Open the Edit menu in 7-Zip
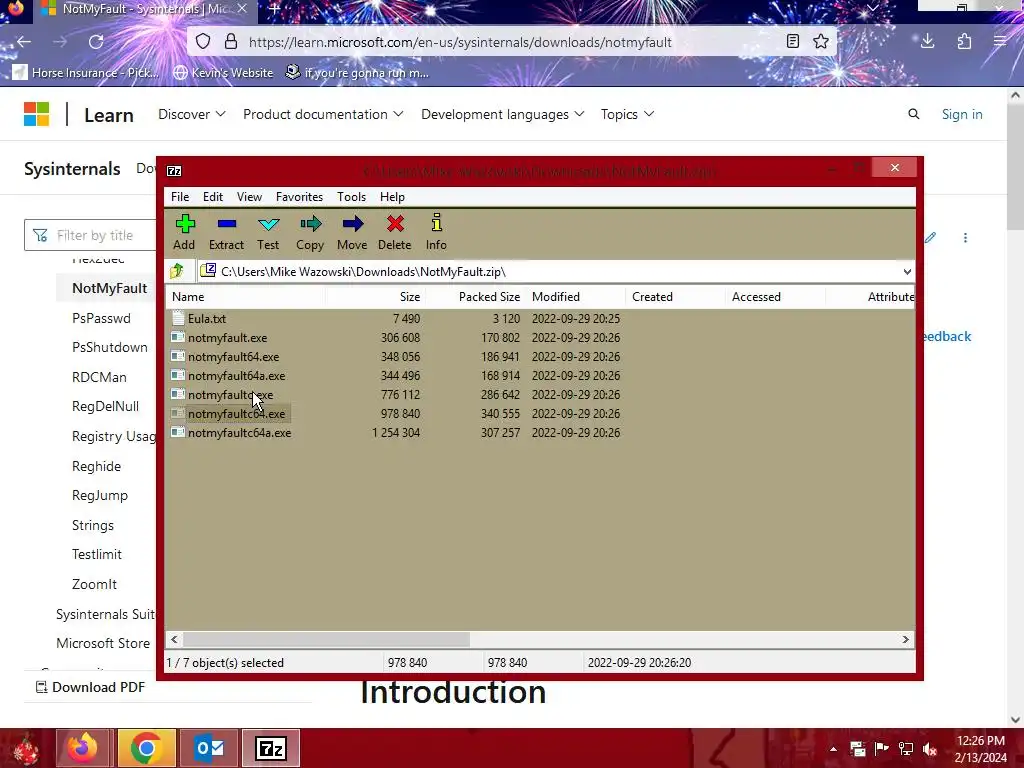Image resolution: width=1024 pixels, height=768 pixels. pyautogui.click(x=213, y=197)
